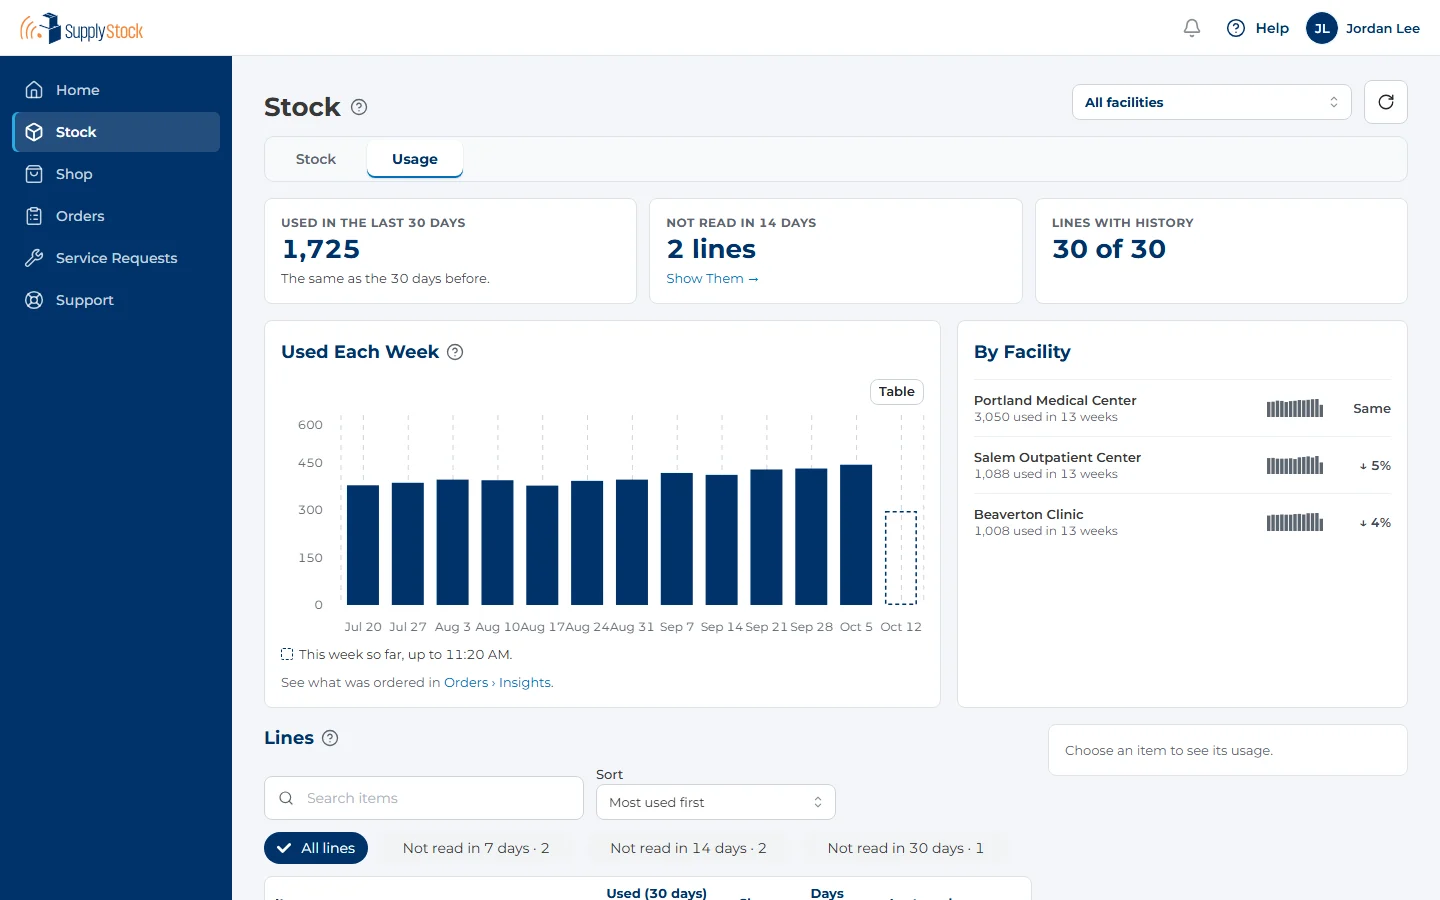Click the Support lifebuoy icon
The width and height of the screenshot is (1440, 900).
tap(34, 300)
